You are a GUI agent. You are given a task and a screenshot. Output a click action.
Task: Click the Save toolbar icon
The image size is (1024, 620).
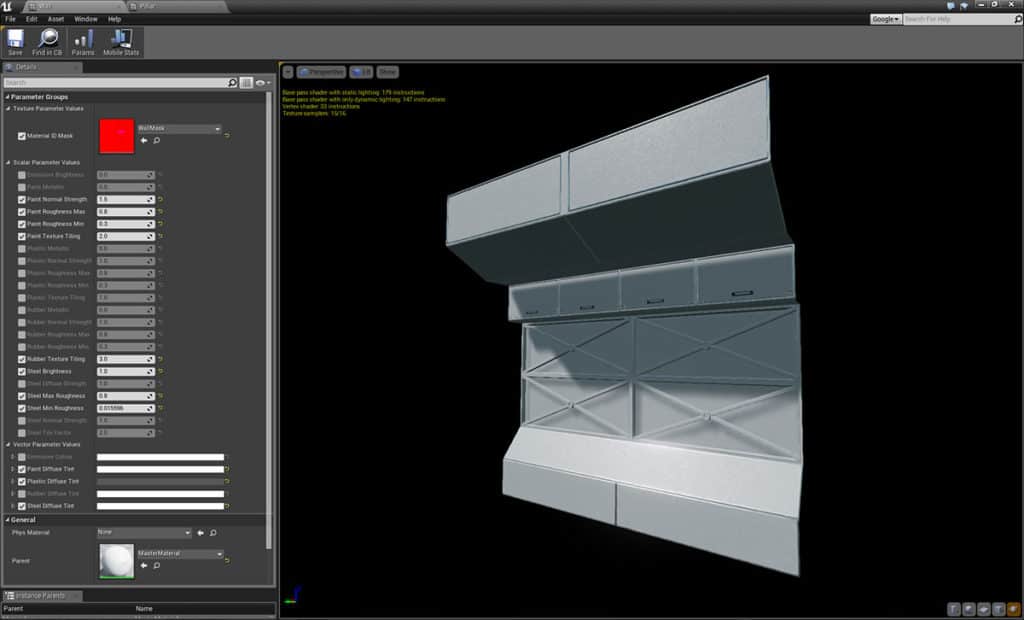tap(15, 42)
